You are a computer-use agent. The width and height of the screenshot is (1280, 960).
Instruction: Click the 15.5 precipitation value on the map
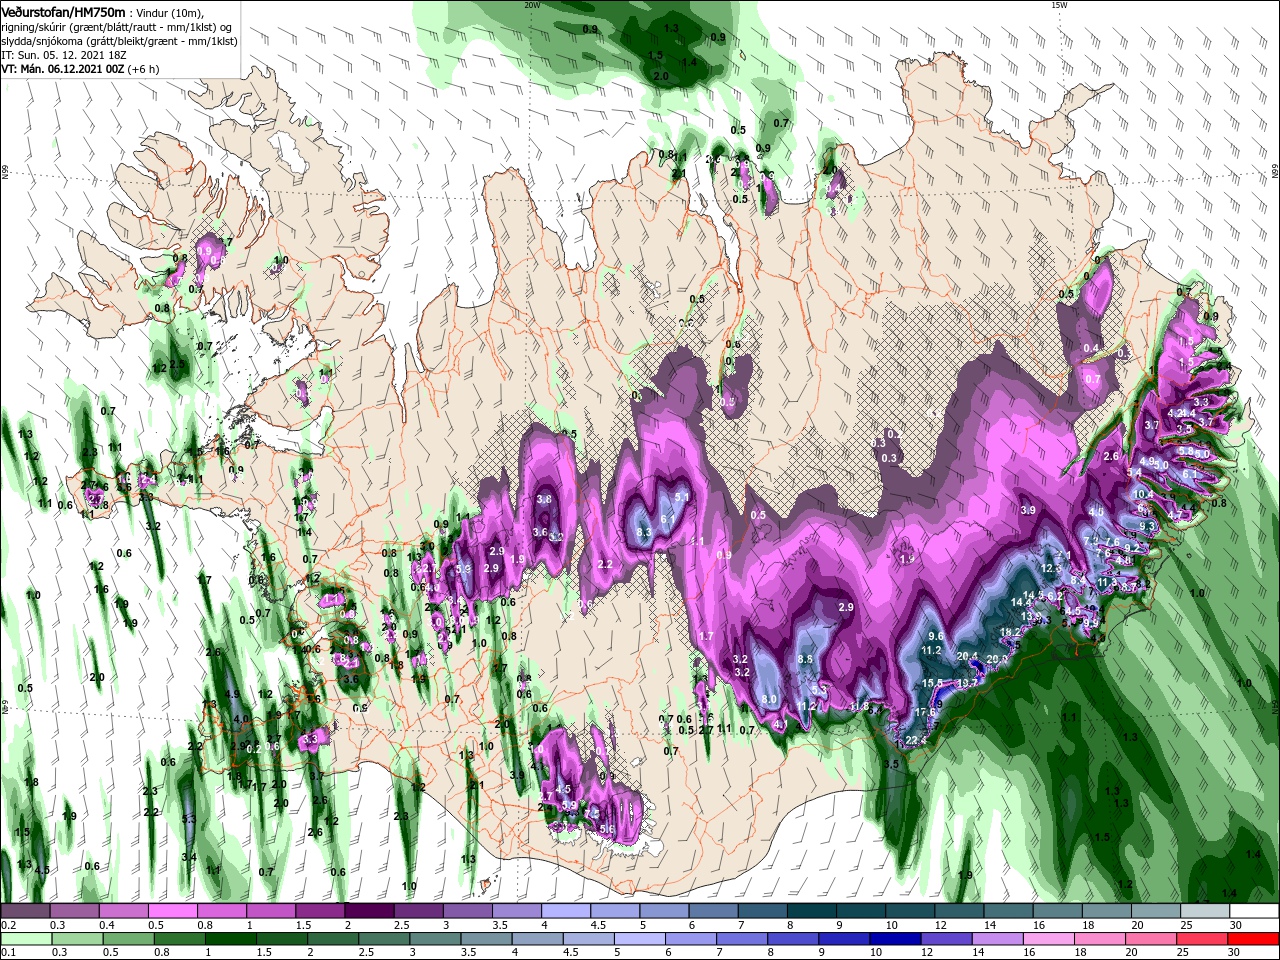[932, 683]
